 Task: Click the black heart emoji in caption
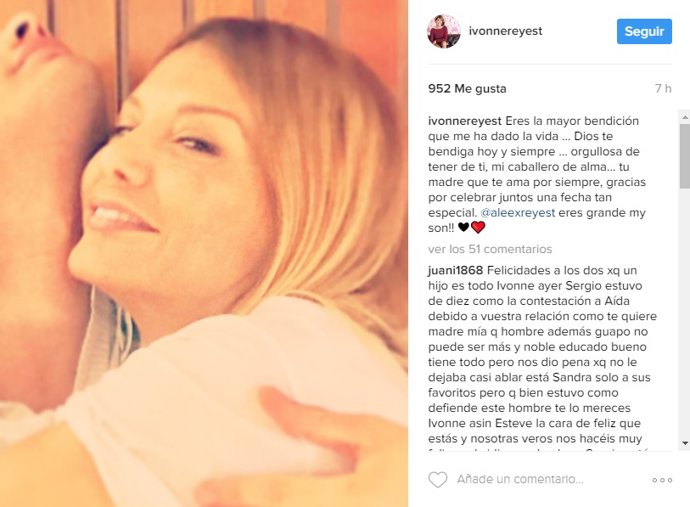[x=463, y=227]
